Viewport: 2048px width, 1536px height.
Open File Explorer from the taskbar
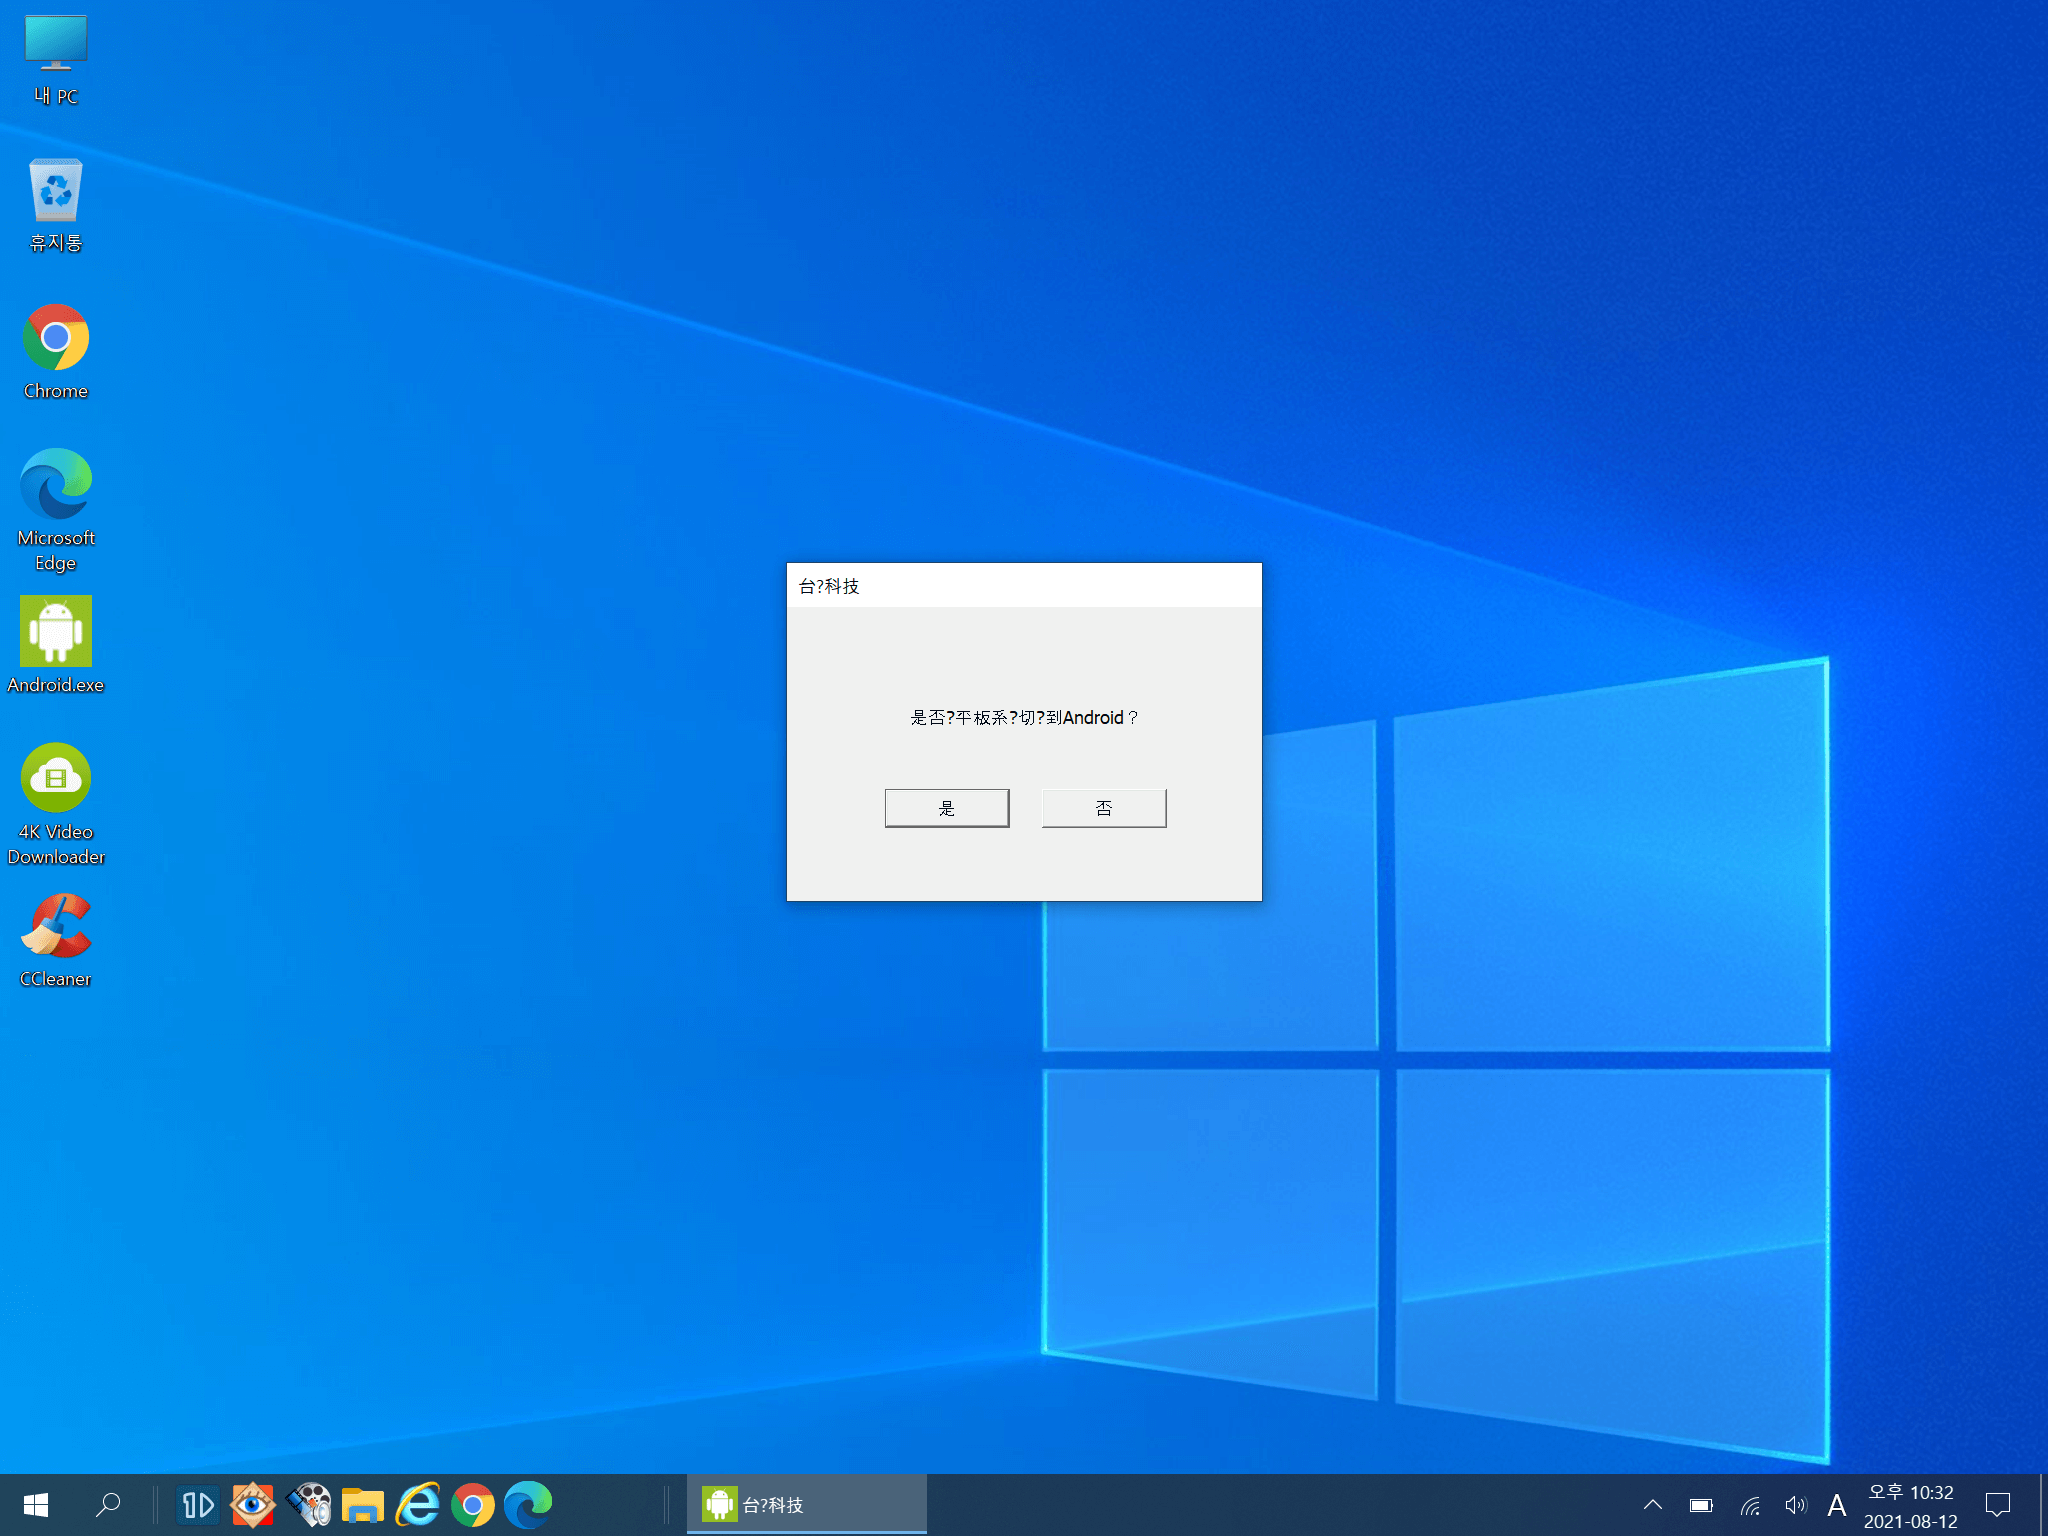click(363, 1505)
